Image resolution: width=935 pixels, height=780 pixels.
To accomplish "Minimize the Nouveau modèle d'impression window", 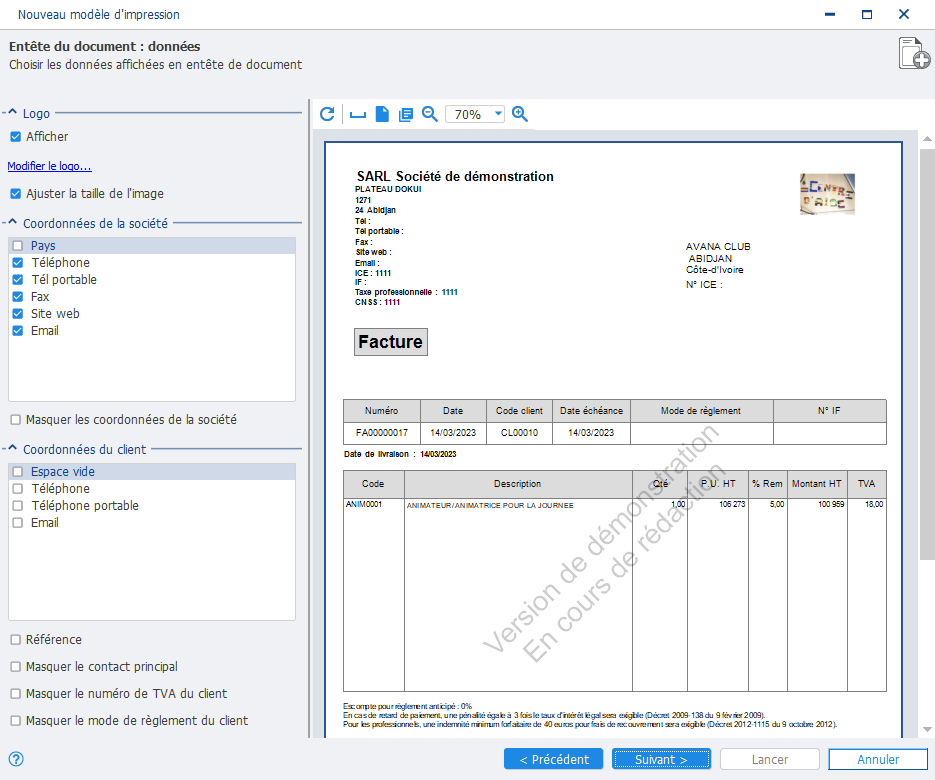I will point(829,14).
